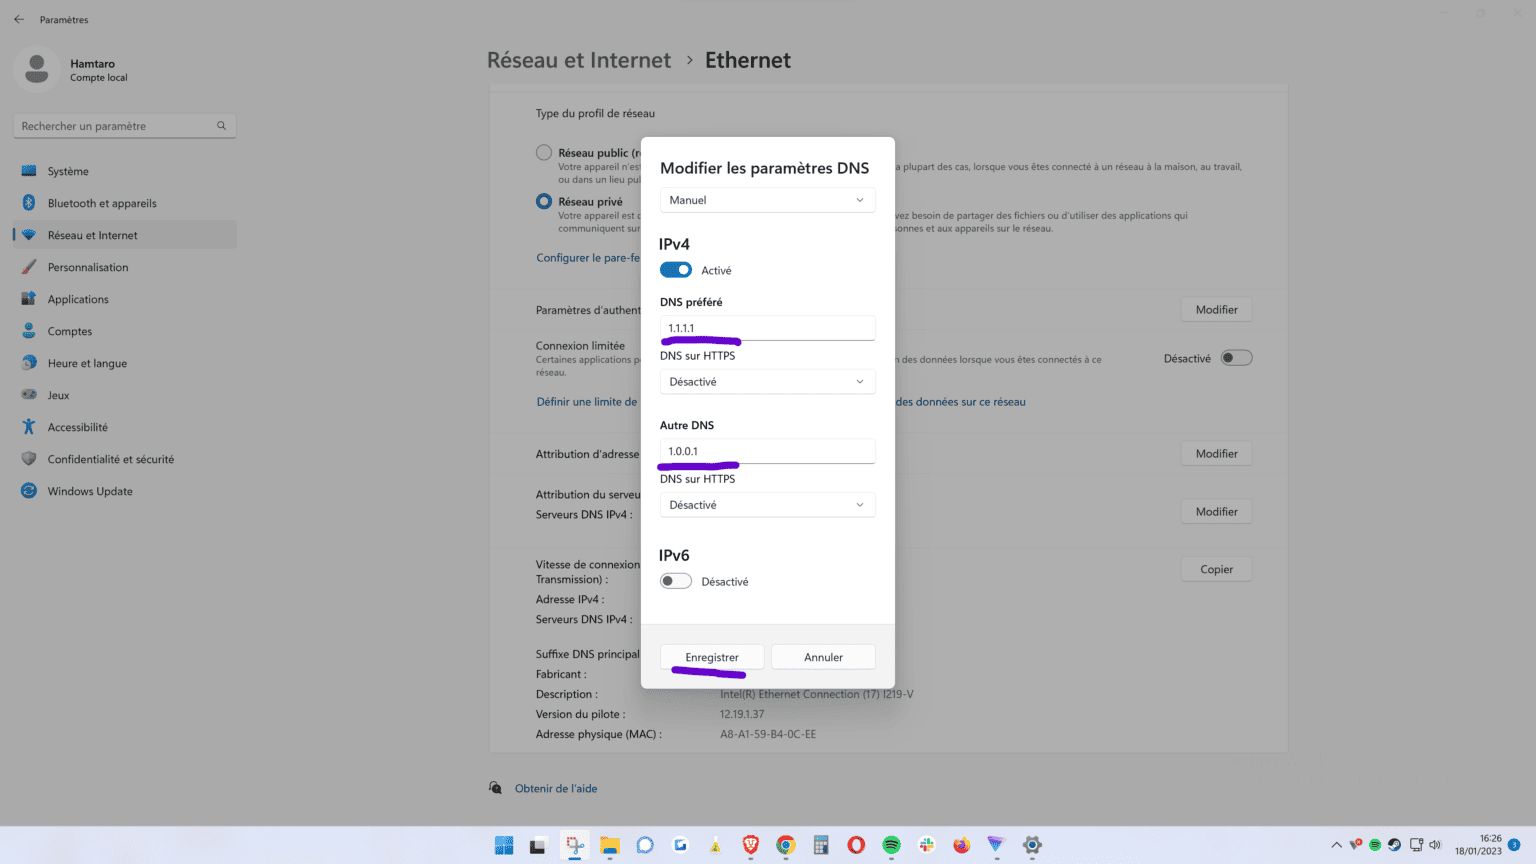
Task: Launch Firefox from the taskbar
Action: [960, 845]
